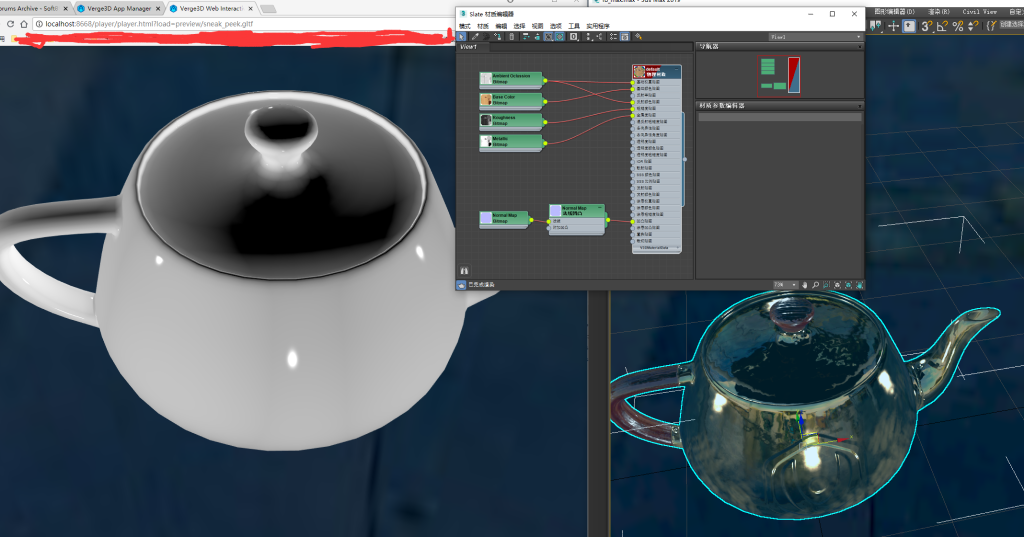Toggle Angle Snap in 3ds Max toolbar
The width and height of the screenshot is (1024, 537).
(x=942, y=25)
